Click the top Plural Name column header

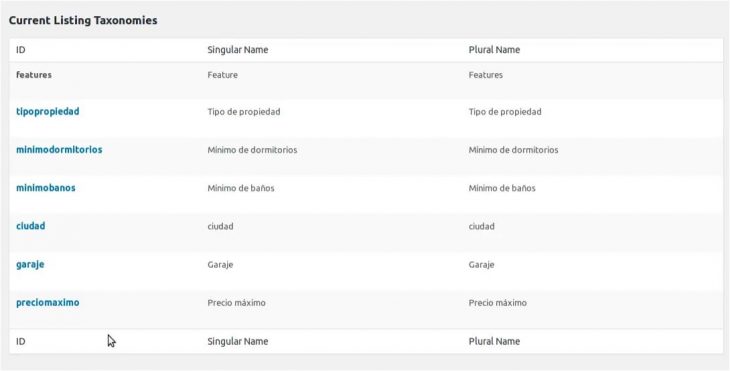point(494,50)
